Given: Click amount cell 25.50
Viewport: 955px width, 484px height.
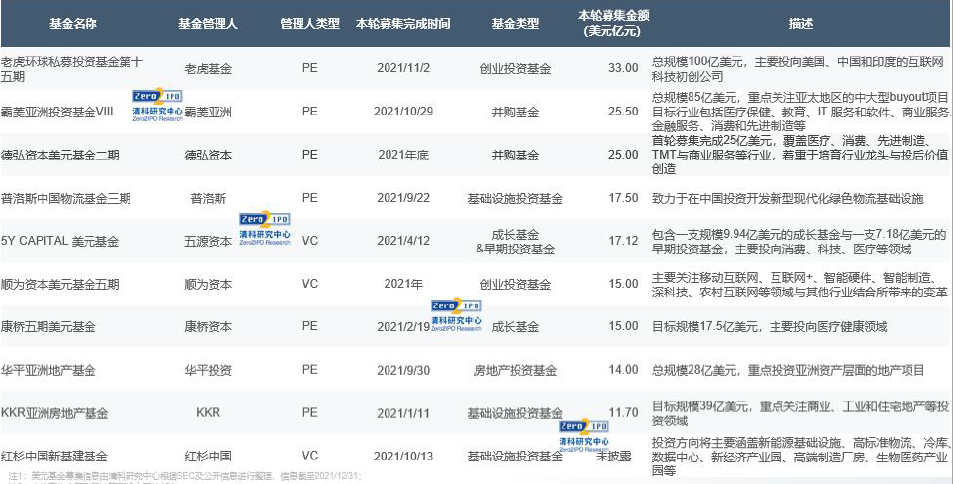Looking at the screenshot, I should [x=623, y=111].
